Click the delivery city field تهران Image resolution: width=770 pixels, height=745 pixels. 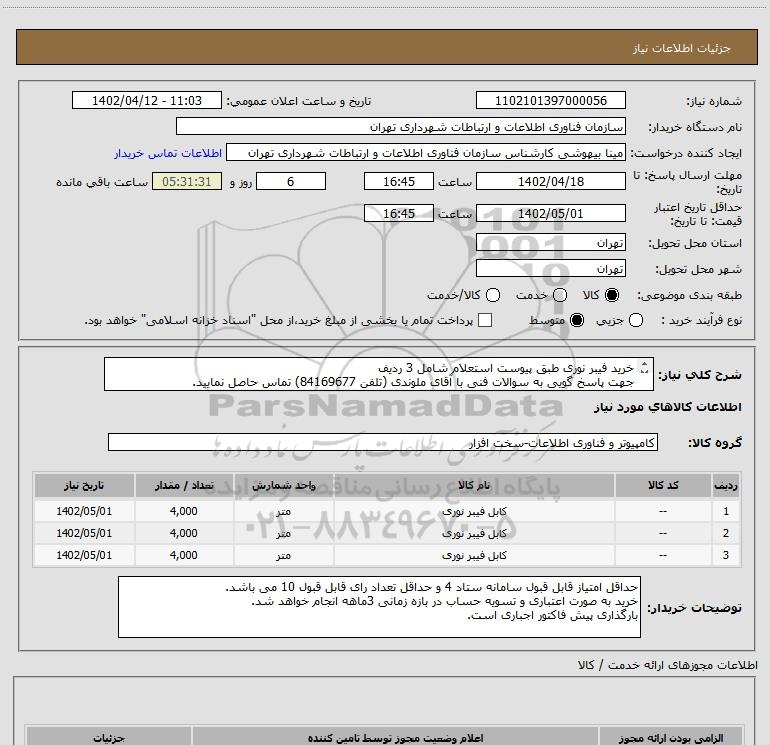click(x=550, y=269)
